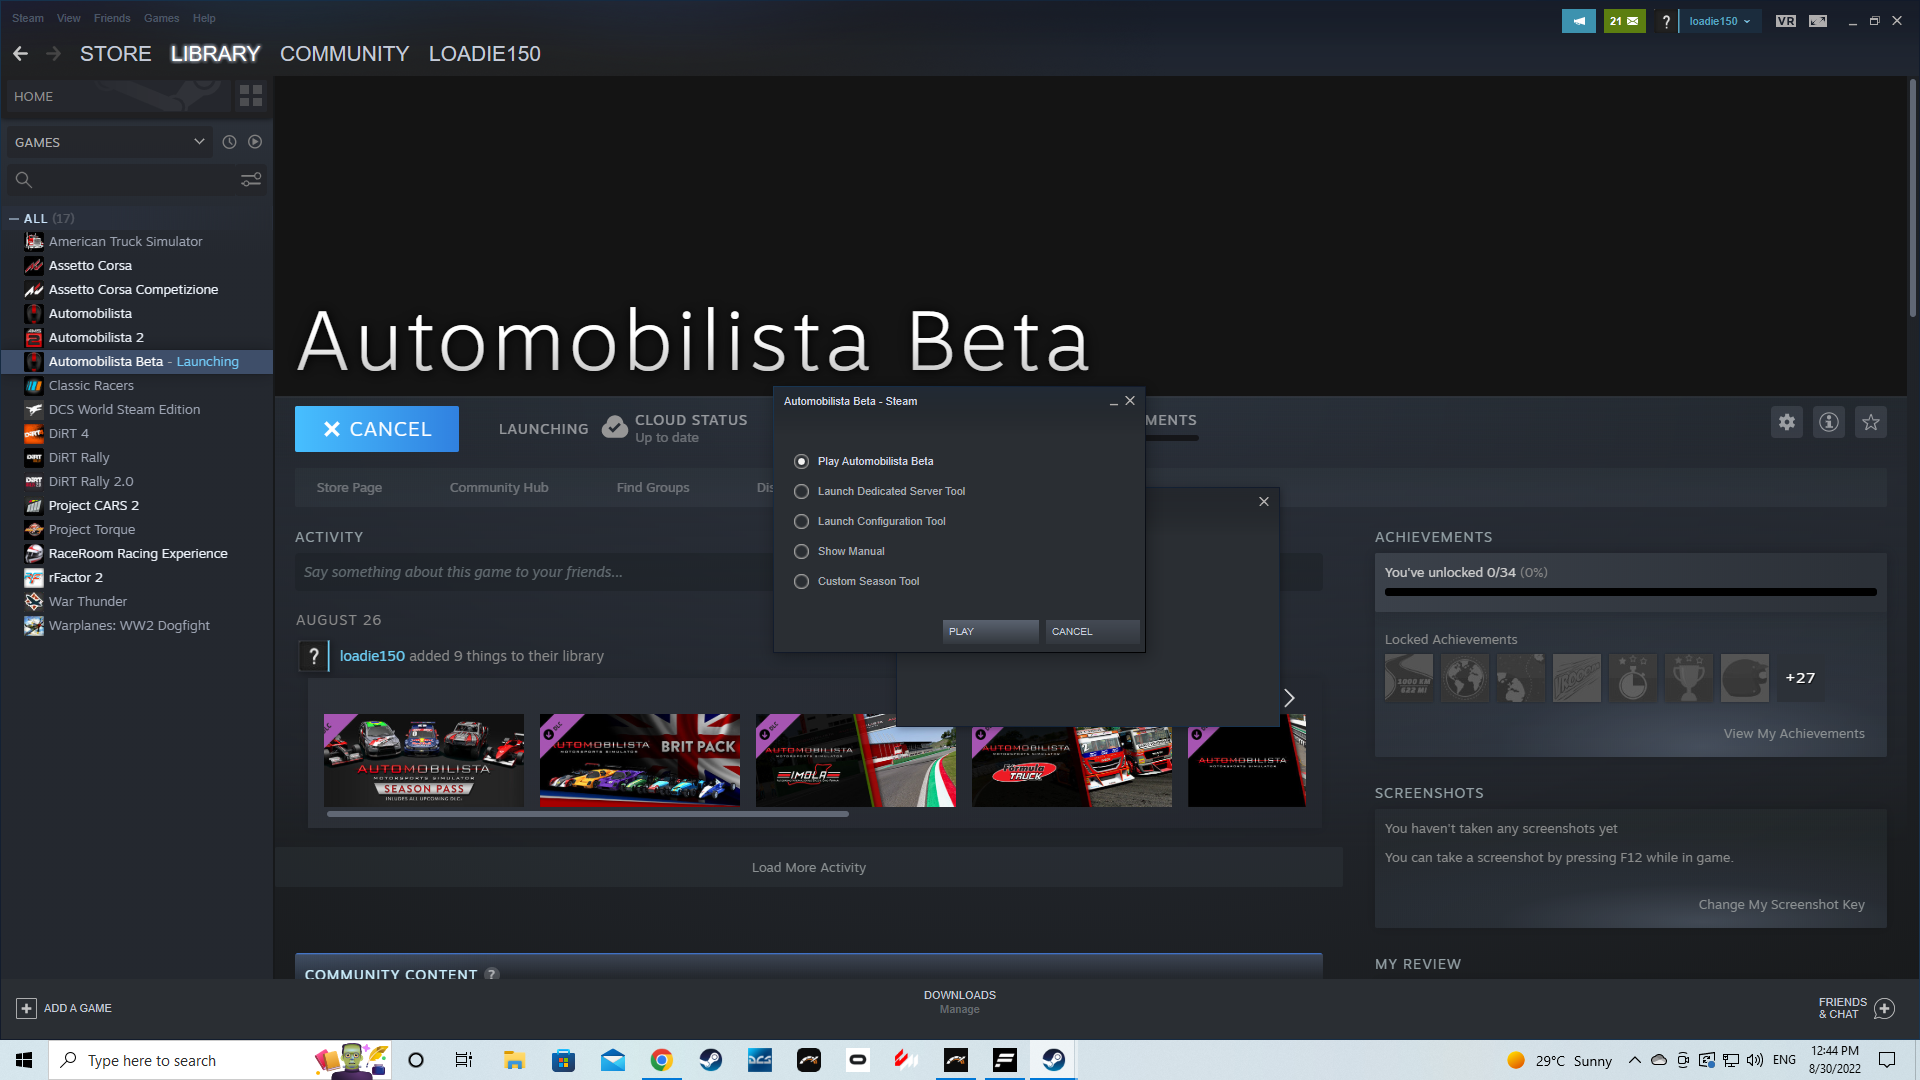
Task: Click the forward navigation arrow
Action: (x=54, y=54)
